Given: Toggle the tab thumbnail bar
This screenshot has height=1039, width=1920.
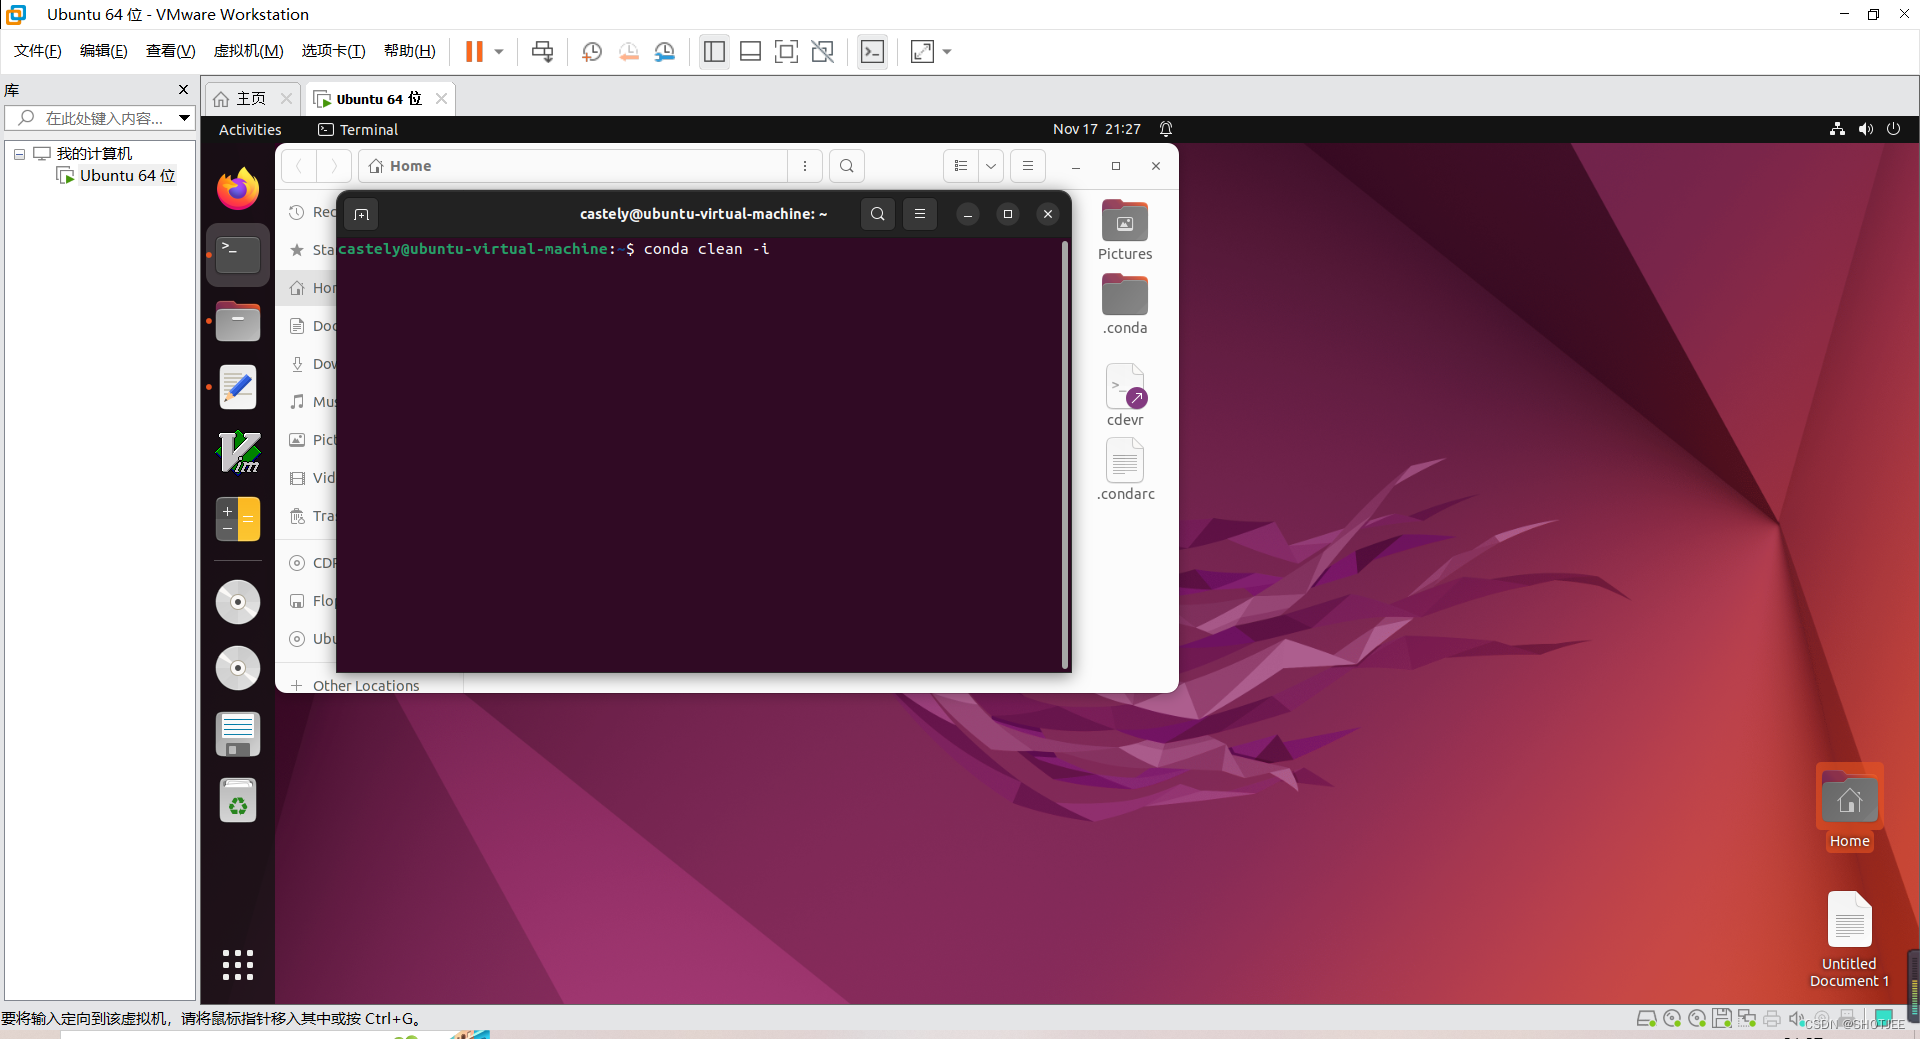Looking at the screenshot, I should click(750, 51).
